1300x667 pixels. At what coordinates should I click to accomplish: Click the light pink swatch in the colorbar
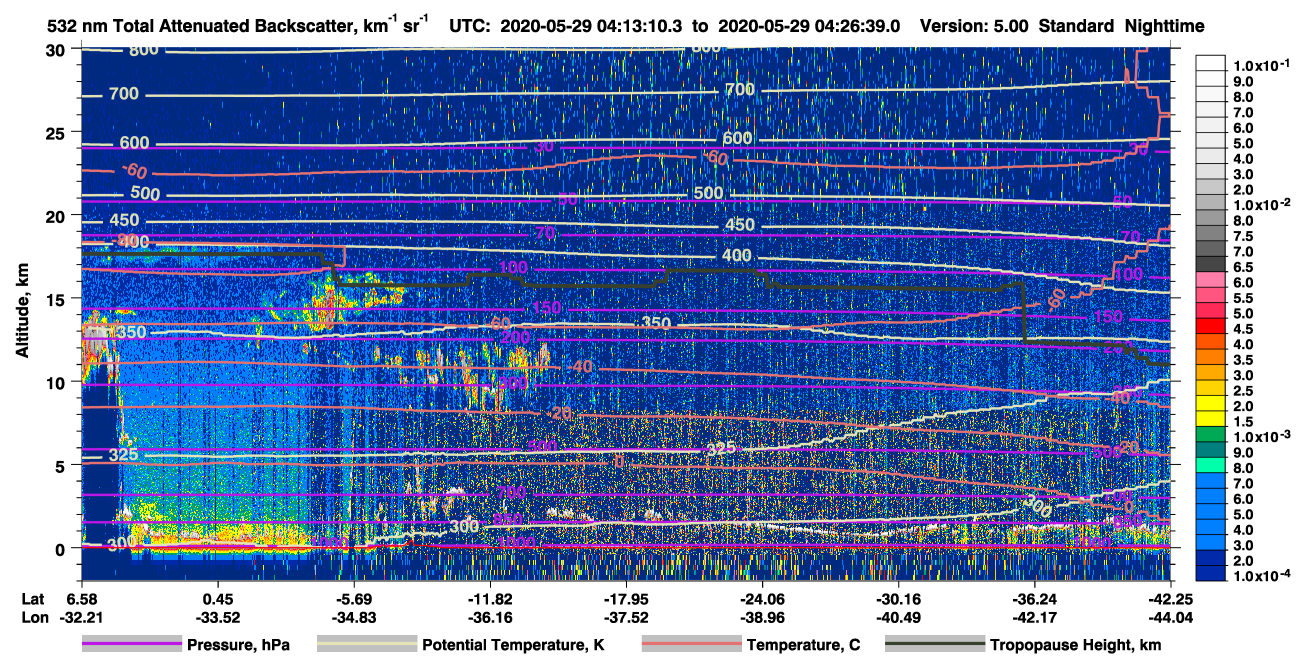pos(1210,281)
